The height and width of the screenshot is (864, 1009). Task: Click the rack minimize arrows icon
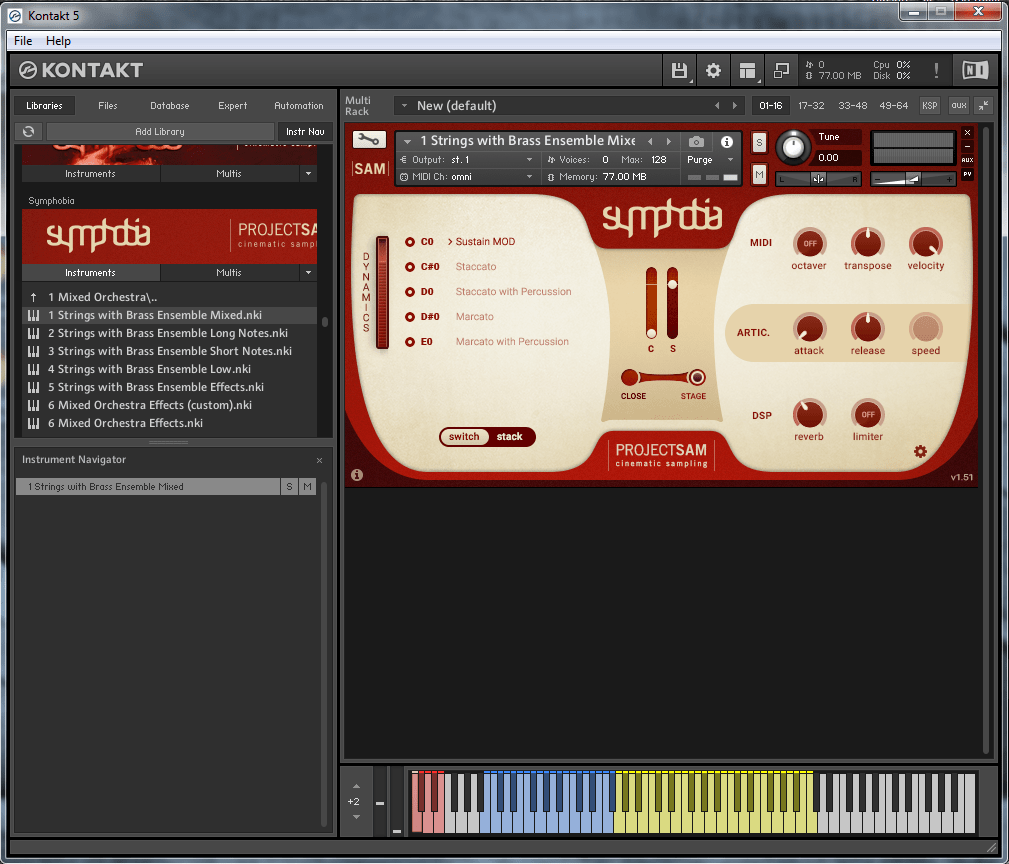coord(984,106)
